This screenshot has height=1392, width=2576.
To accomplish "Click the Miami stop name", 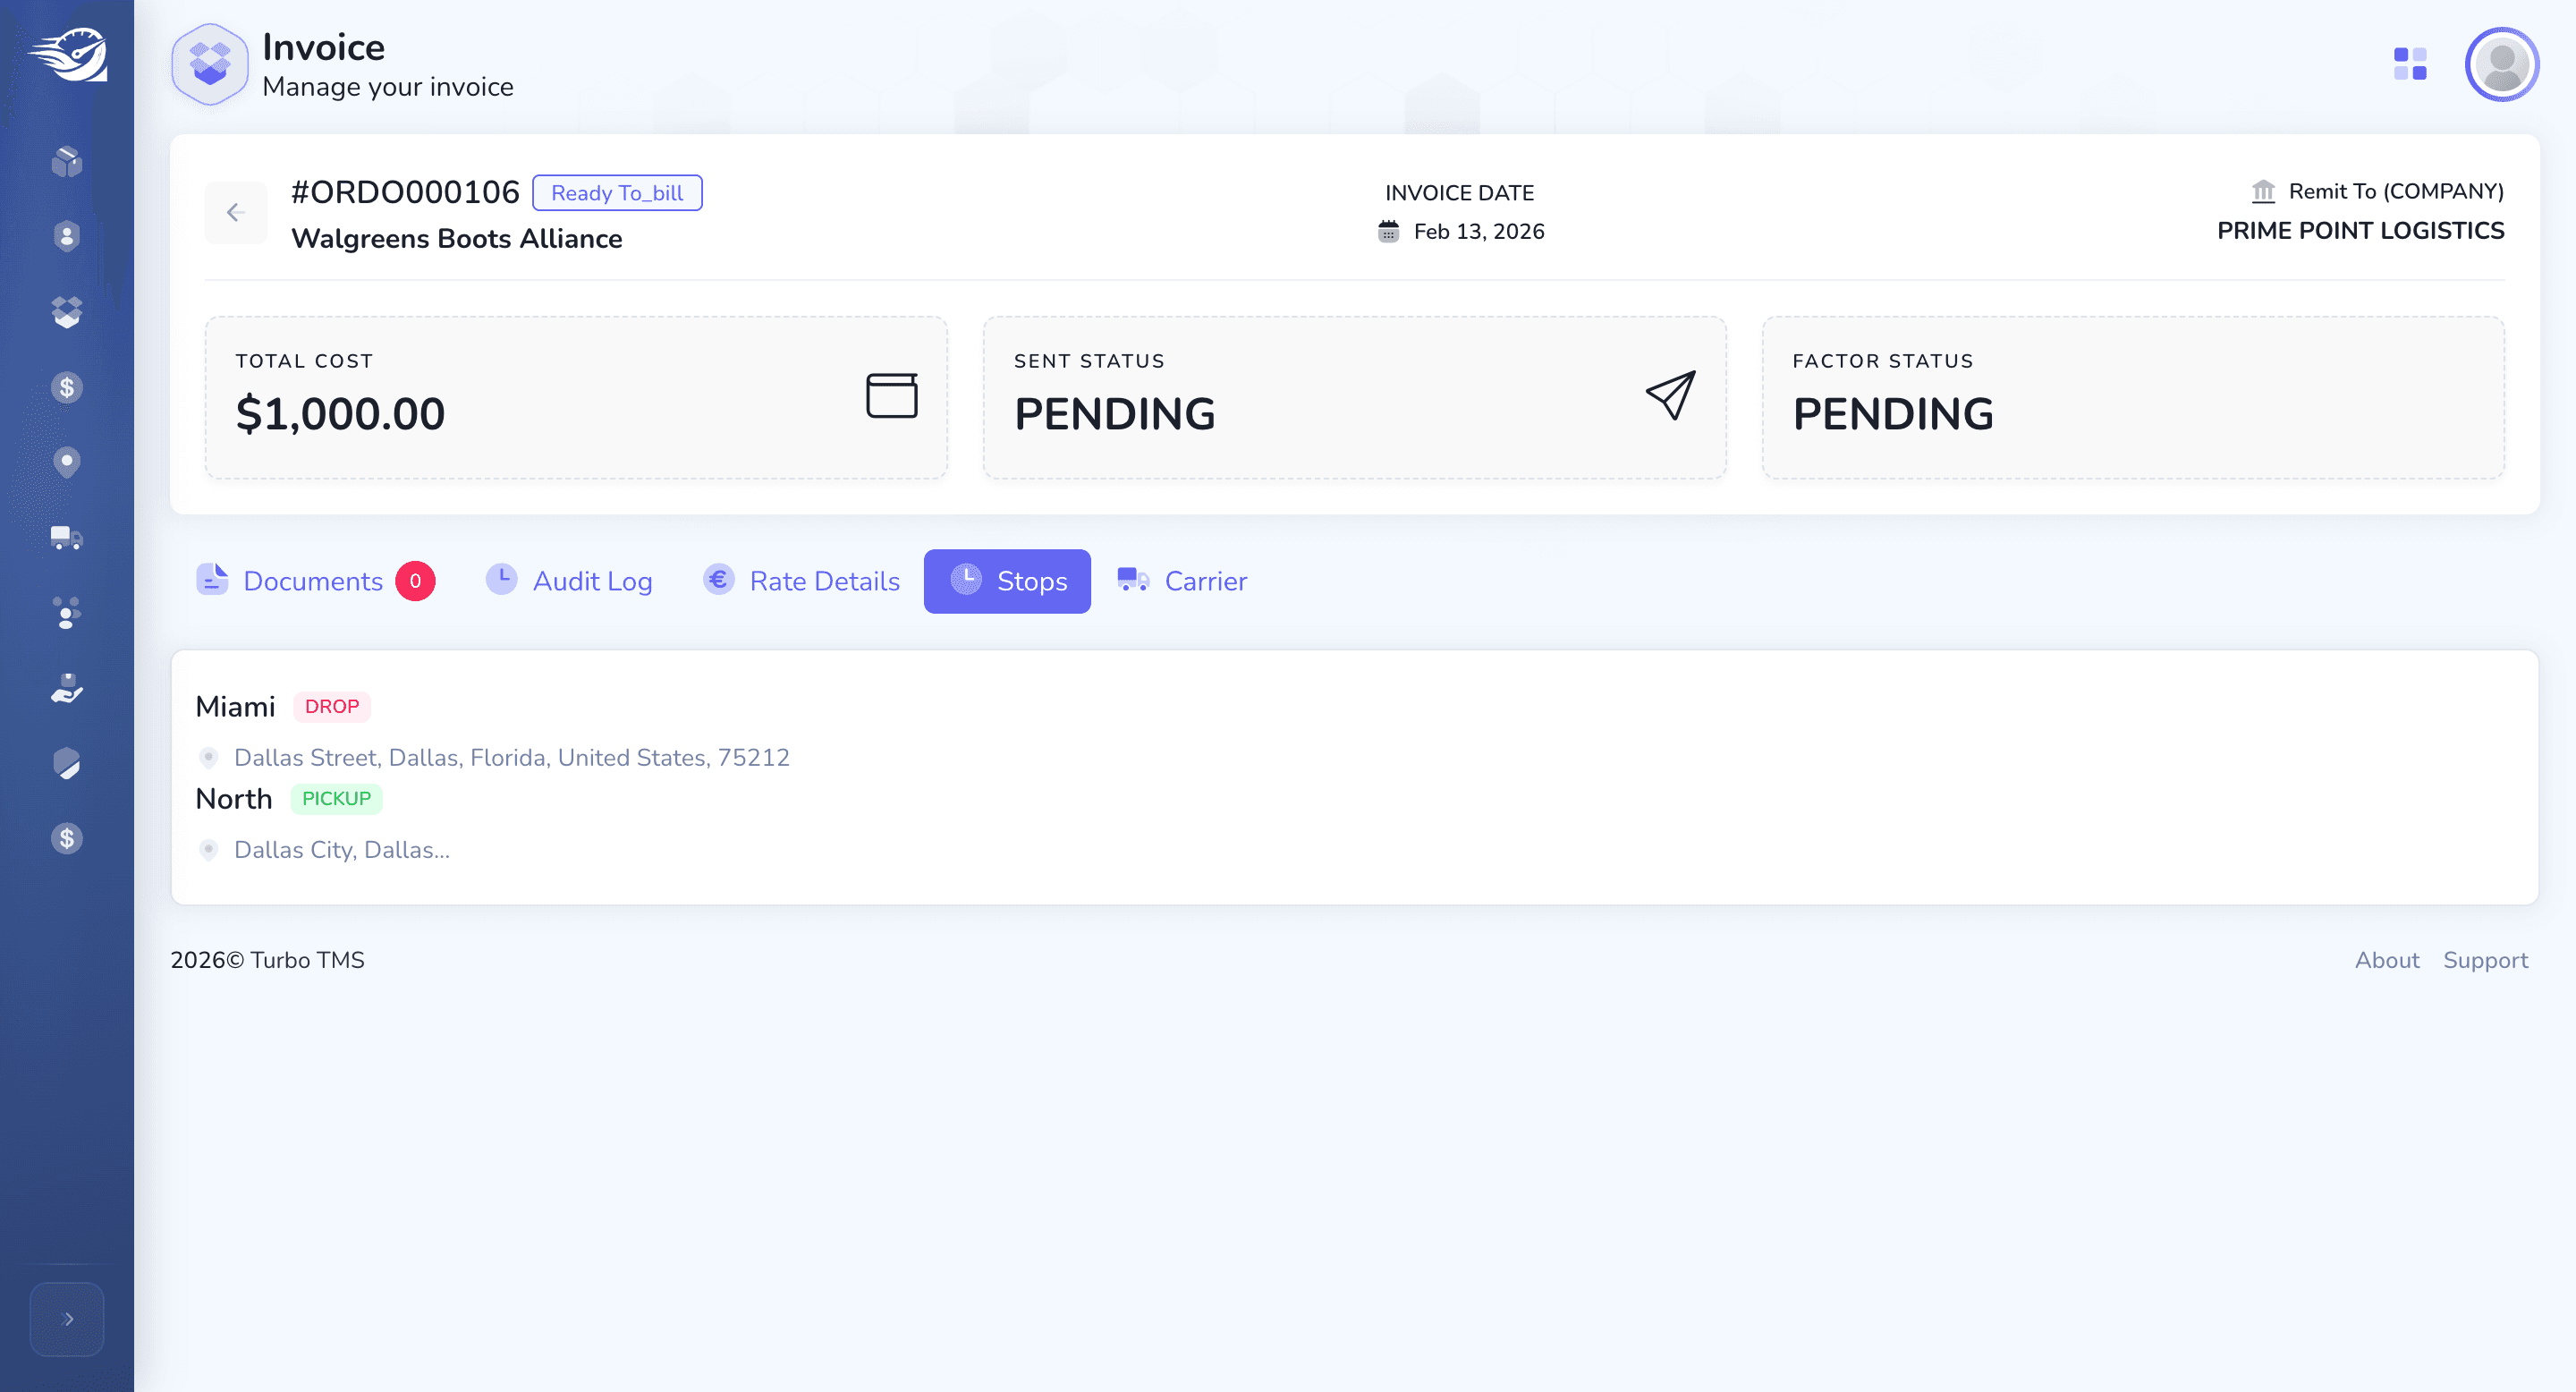I will 235,707.
